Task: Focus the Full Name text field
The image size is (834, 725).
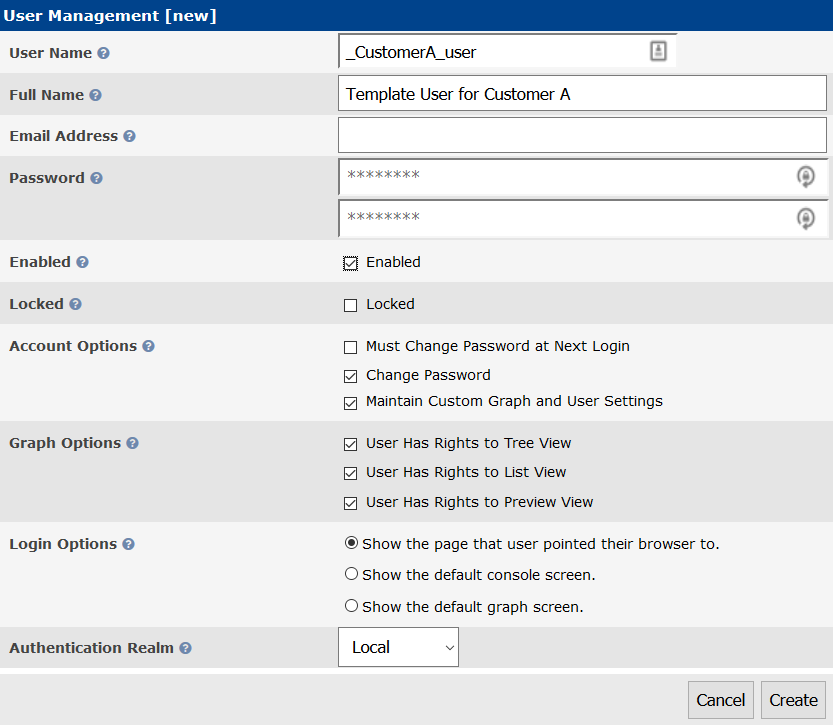Action: point(582,93)
